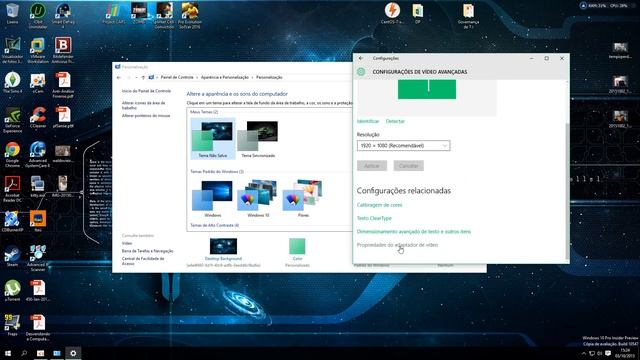Viewport: 640px width, 360px height.
Task: Open the Resolução dropdown showing 1920 × 1080
Action: (403, 146)
